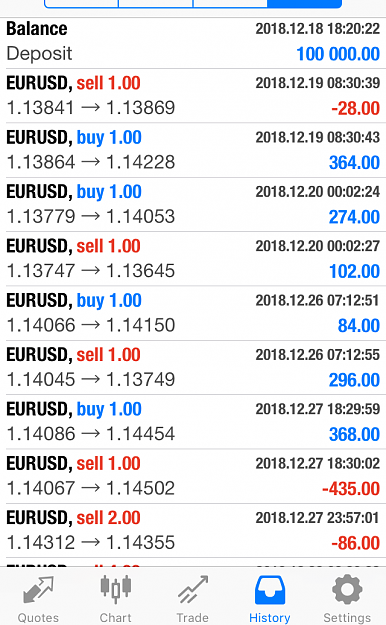Select the History inbox icon
The width and height of the screenshot is (386, 625).
[270, 590]
